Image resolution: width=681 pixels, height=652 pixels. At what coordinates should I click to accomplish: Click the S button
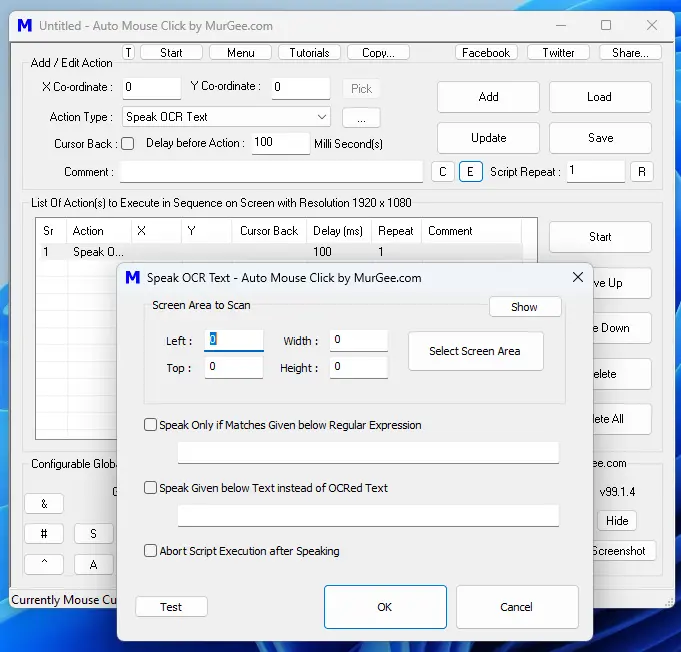pyautogui.click(x=94, y=533)
